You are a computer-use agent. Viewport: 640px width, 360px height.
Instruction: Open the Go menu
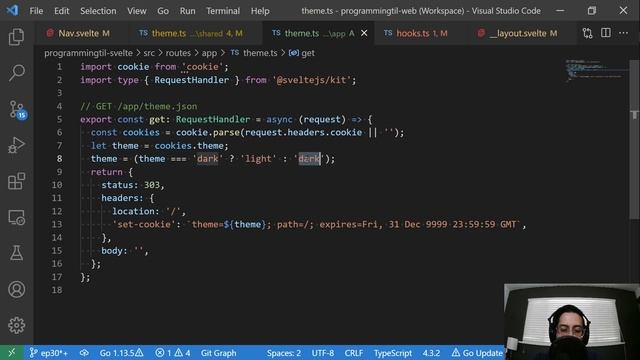163,11
